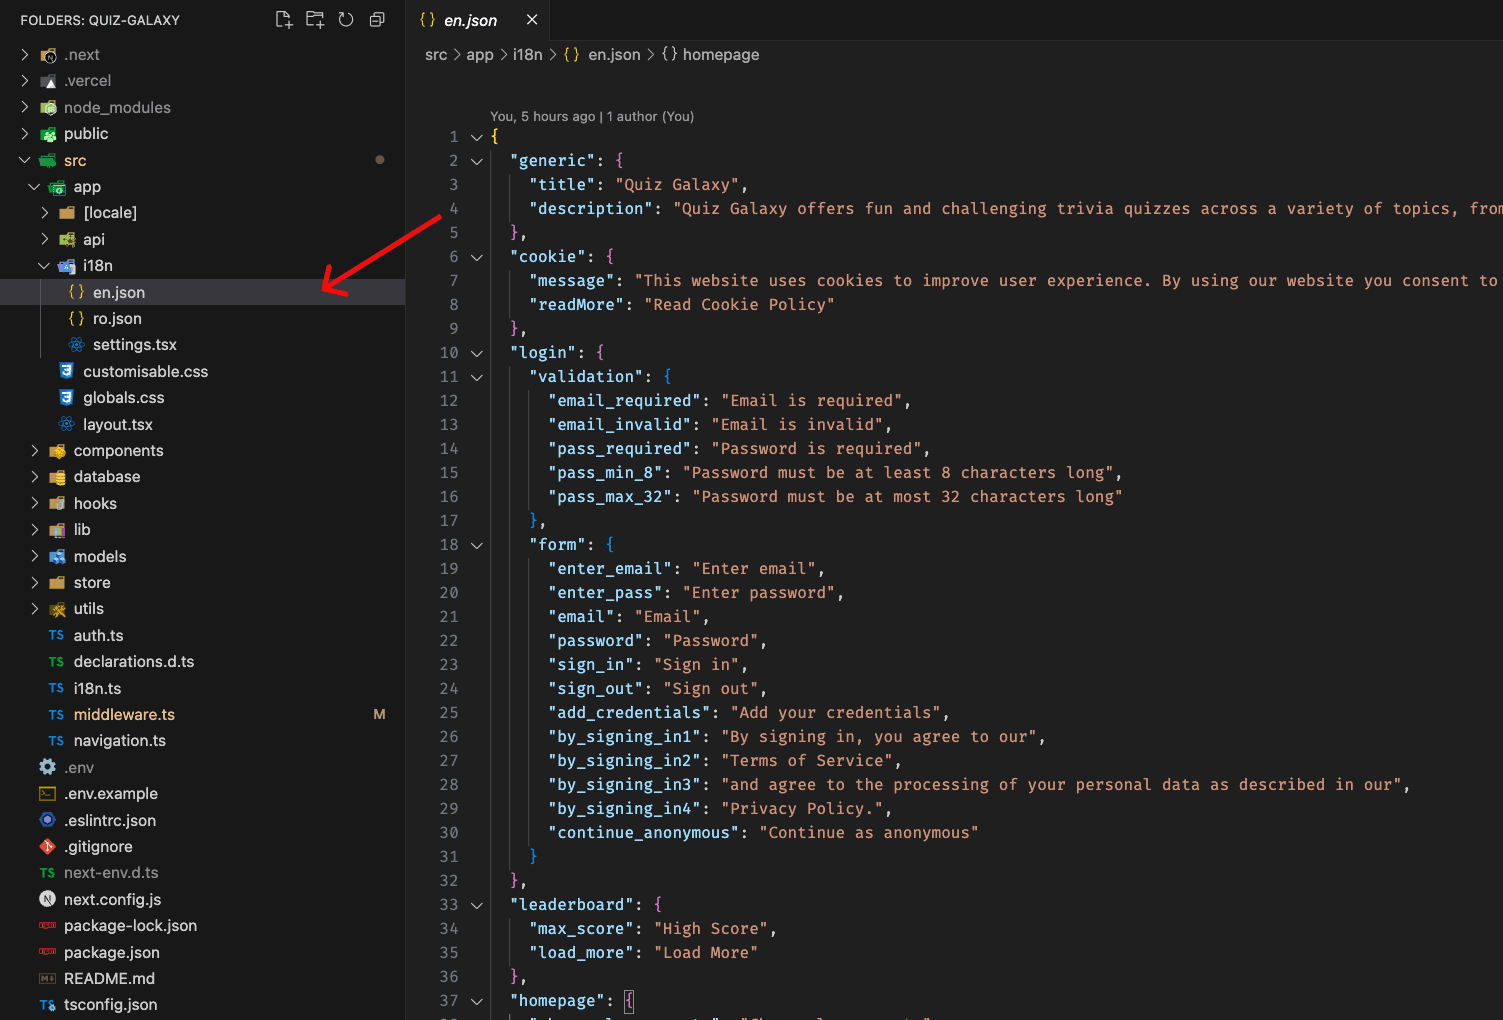The height and width of the screenshot is (1020, 1503).
Task: Open navigation.ts file
Action: point(202,741)
